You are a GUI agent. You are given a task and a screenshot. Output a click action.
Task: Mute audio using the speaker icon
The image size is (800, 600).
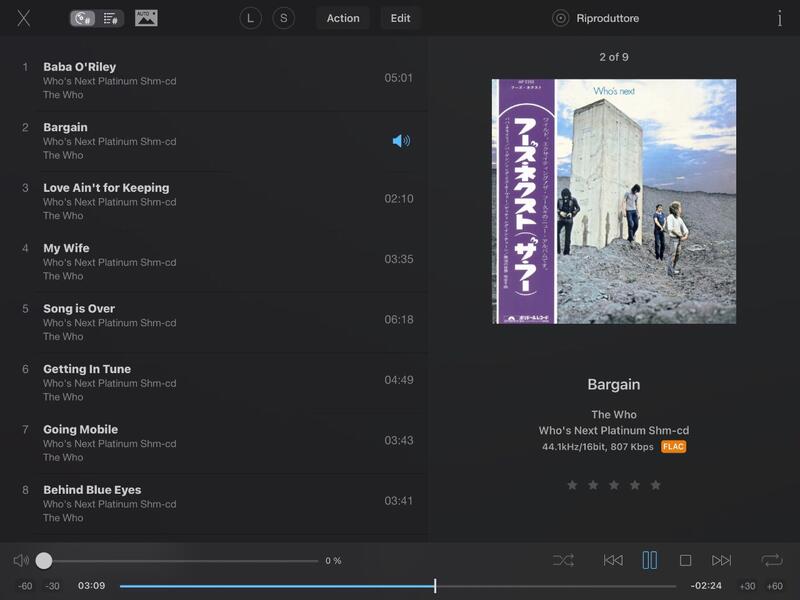(x=21, y=561)
